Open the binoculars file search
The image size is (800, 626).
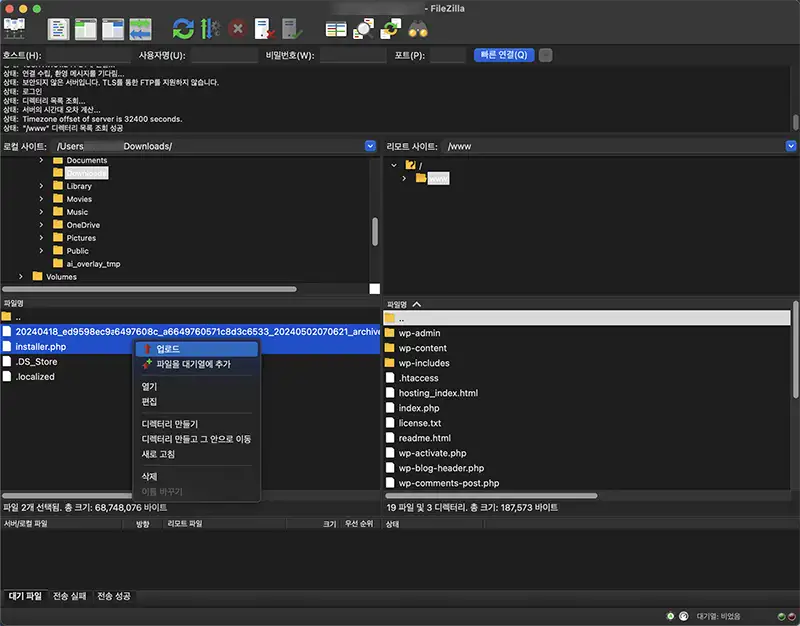click(418, 29)
